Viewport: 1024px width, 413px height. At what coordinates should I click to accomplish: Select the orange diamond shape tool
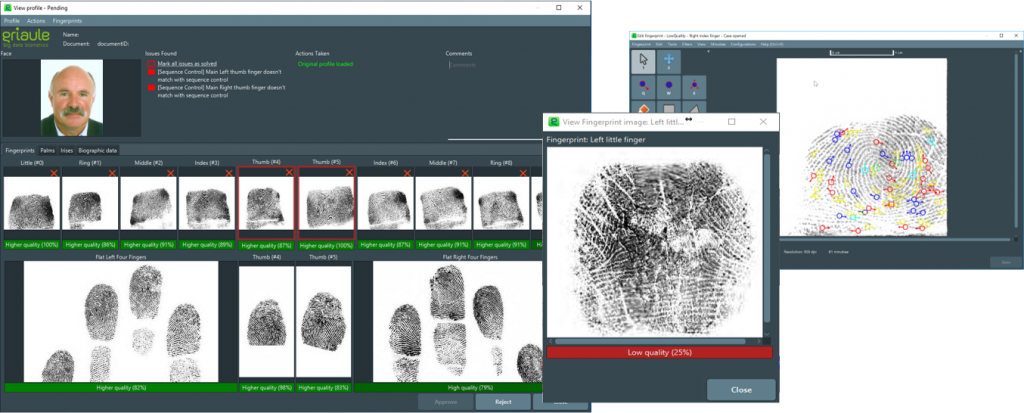[645, 110]
